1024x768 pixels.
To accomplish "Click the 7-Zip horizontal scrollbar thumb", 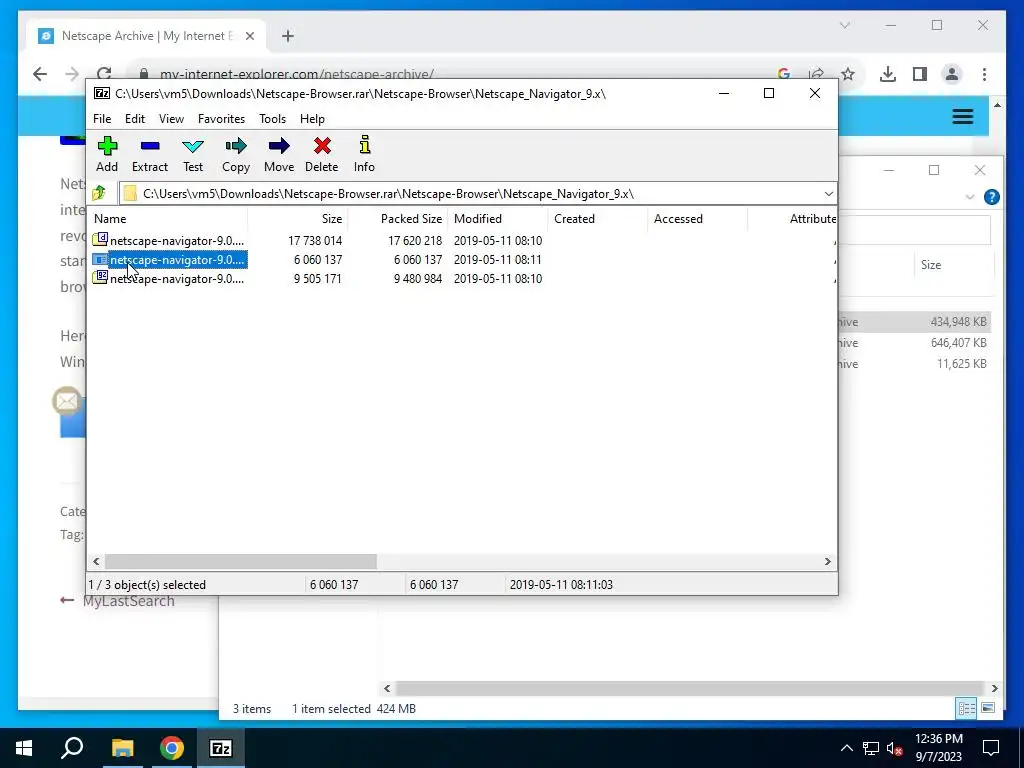I will [x=241, y=561].
